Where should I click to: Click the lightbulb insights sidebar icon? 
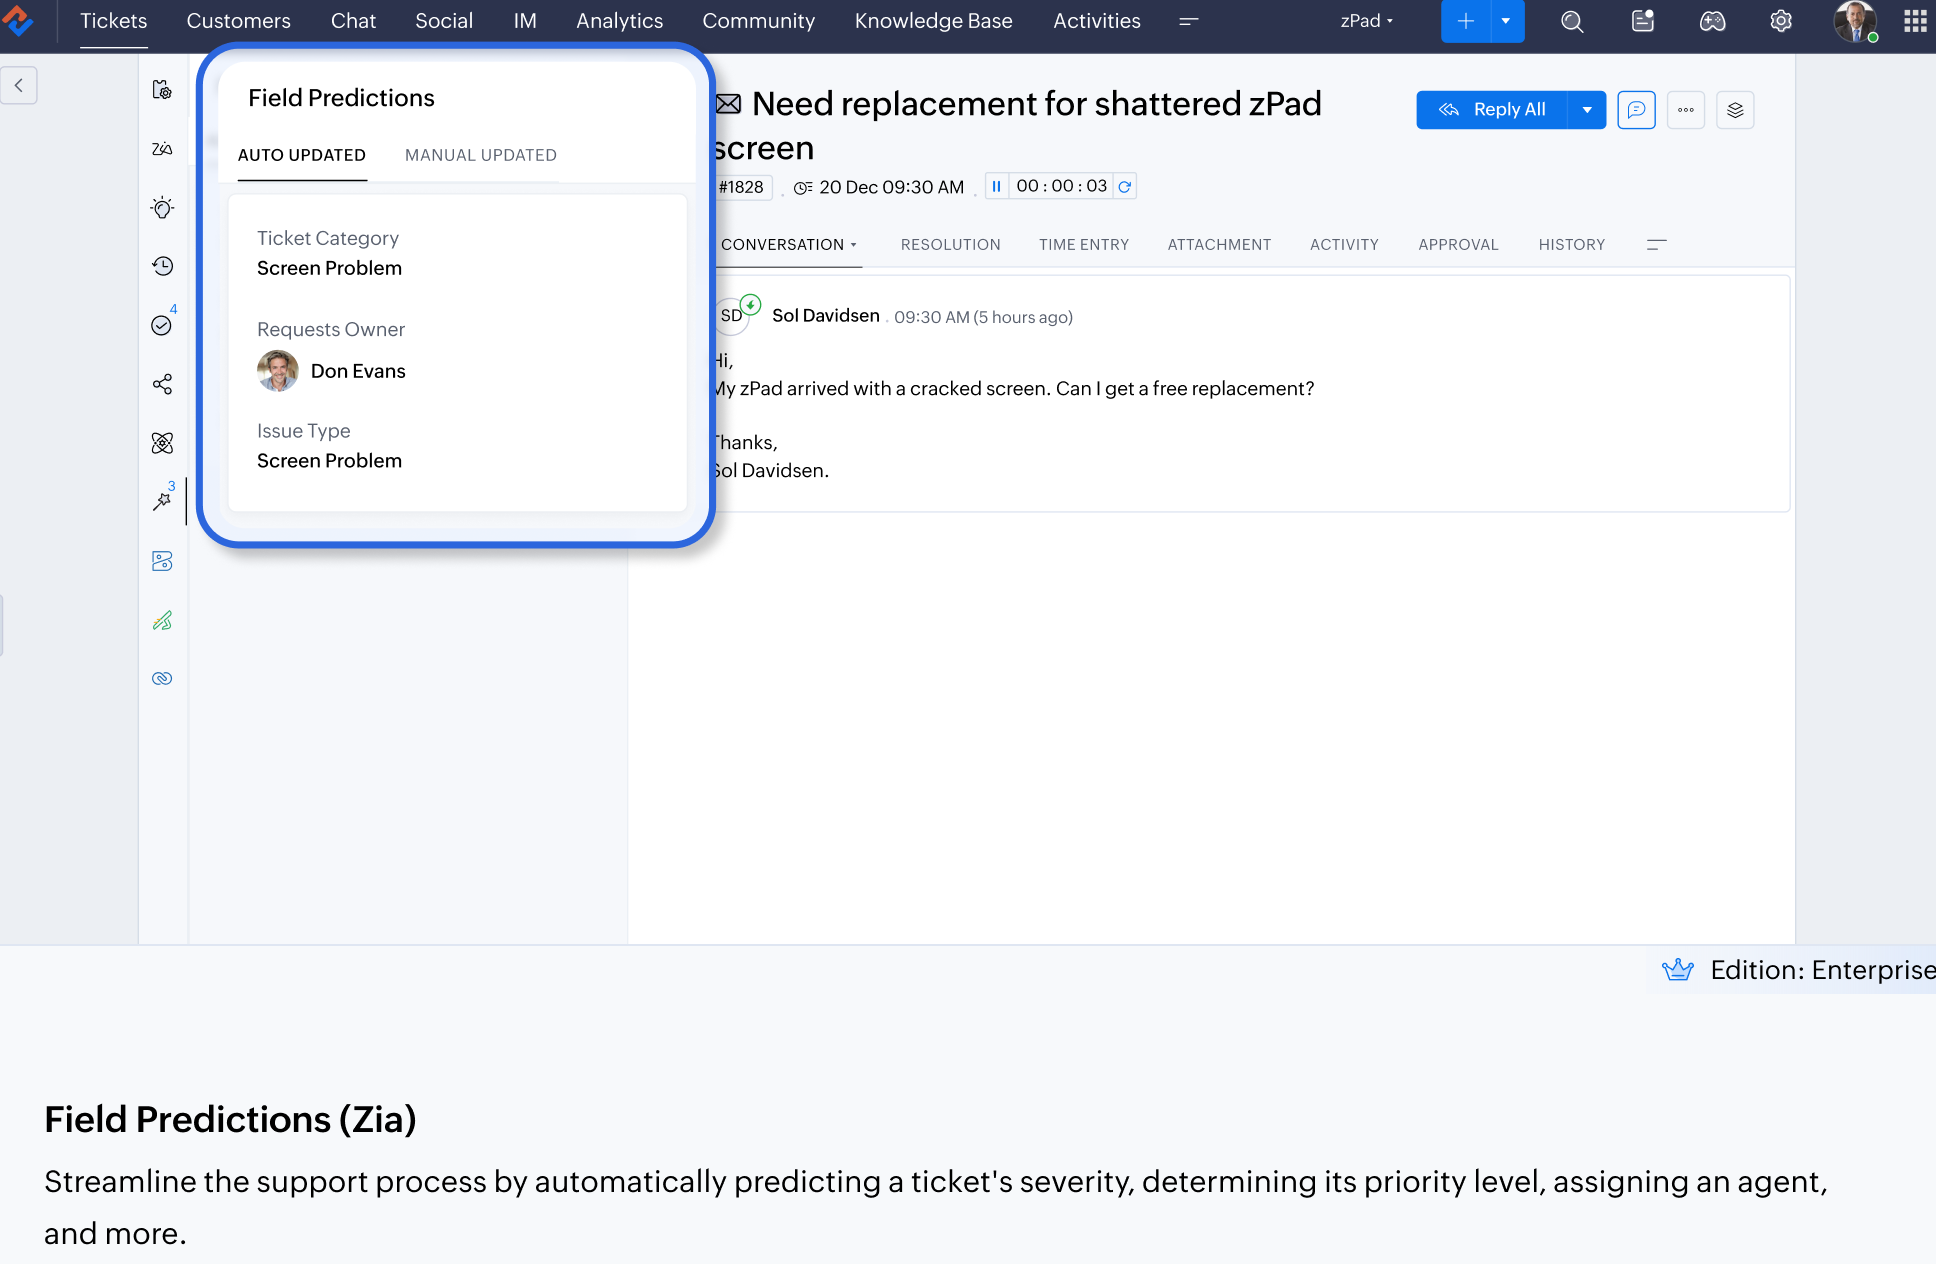pos(162,208)
